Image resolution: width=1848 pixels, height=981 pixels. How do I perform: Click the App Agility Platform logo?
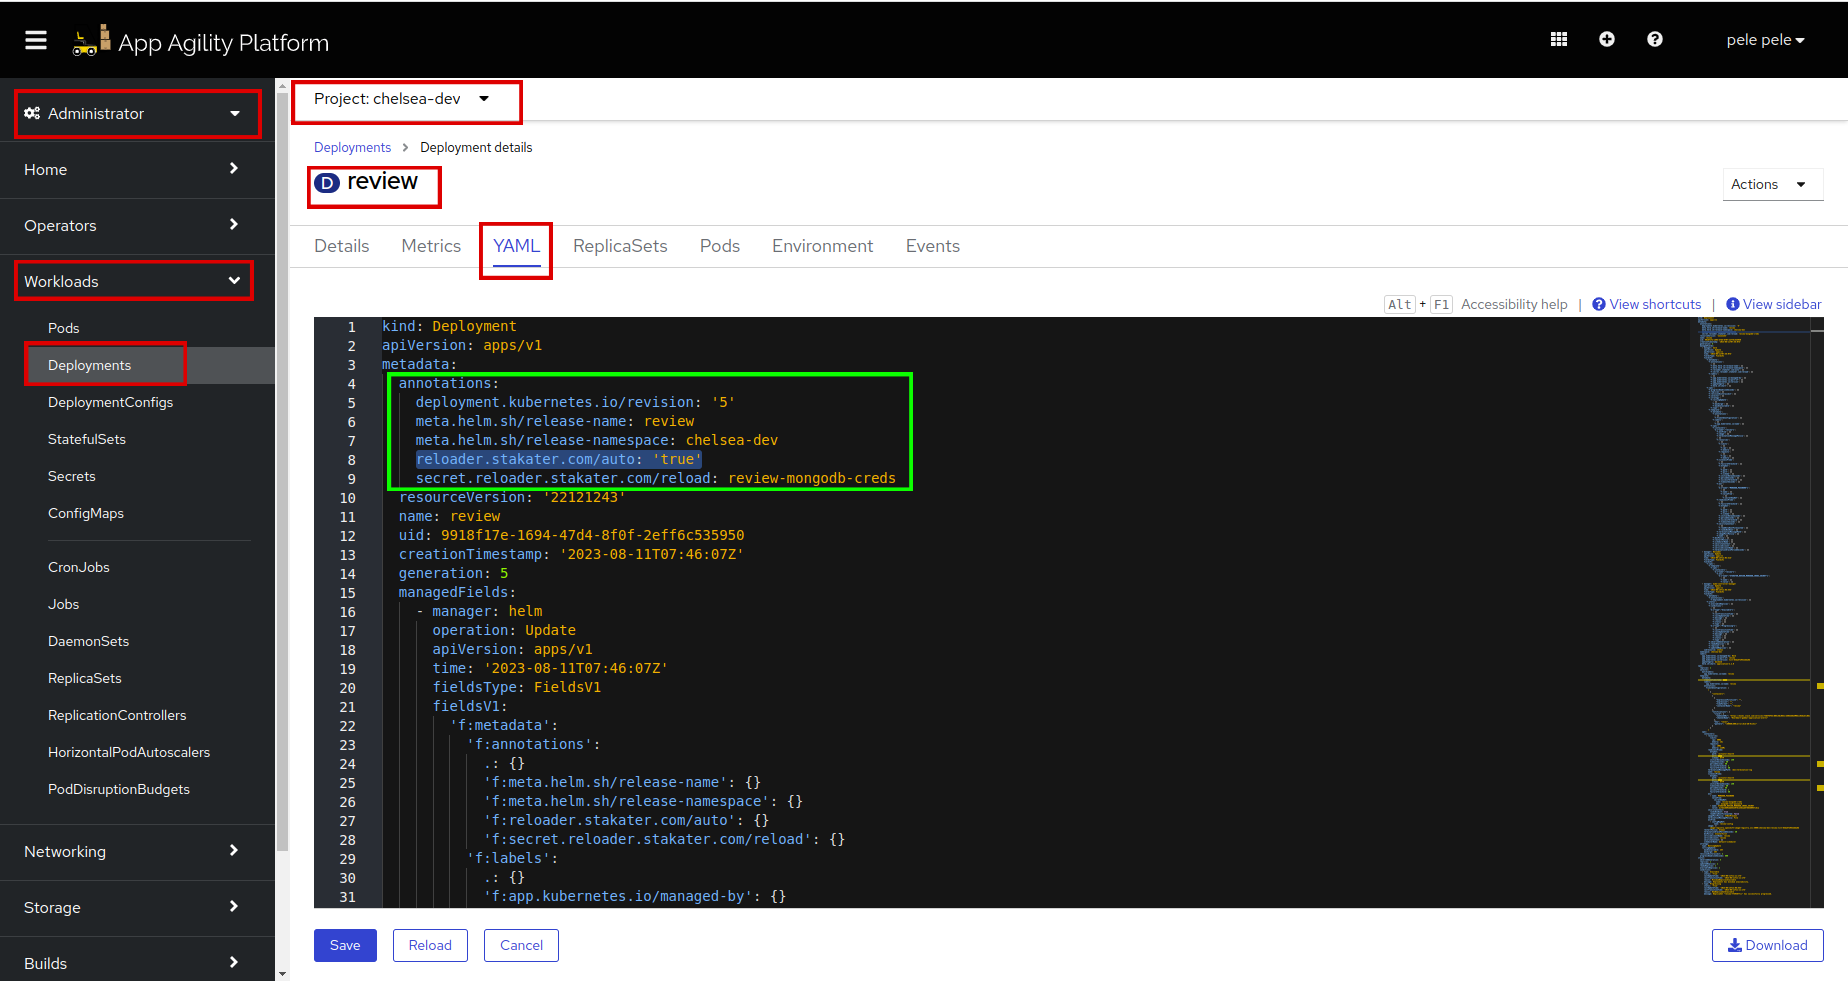point(201,42)
